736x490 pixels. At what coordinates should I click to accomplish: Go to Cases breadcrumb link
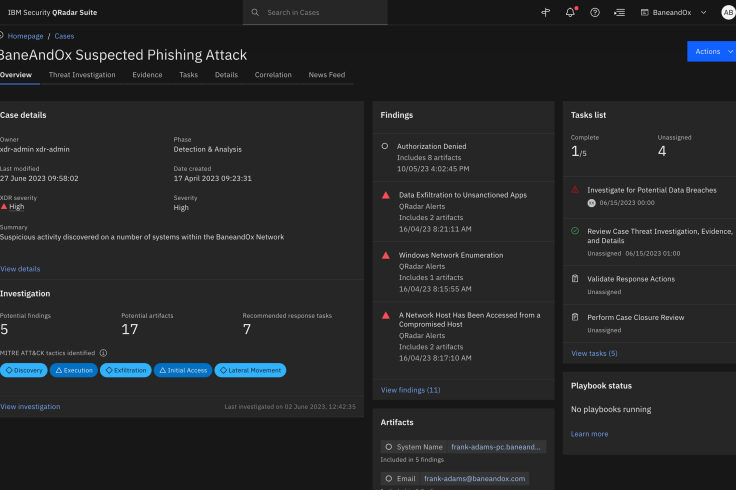pyautogui.click(x=64, y=36)
